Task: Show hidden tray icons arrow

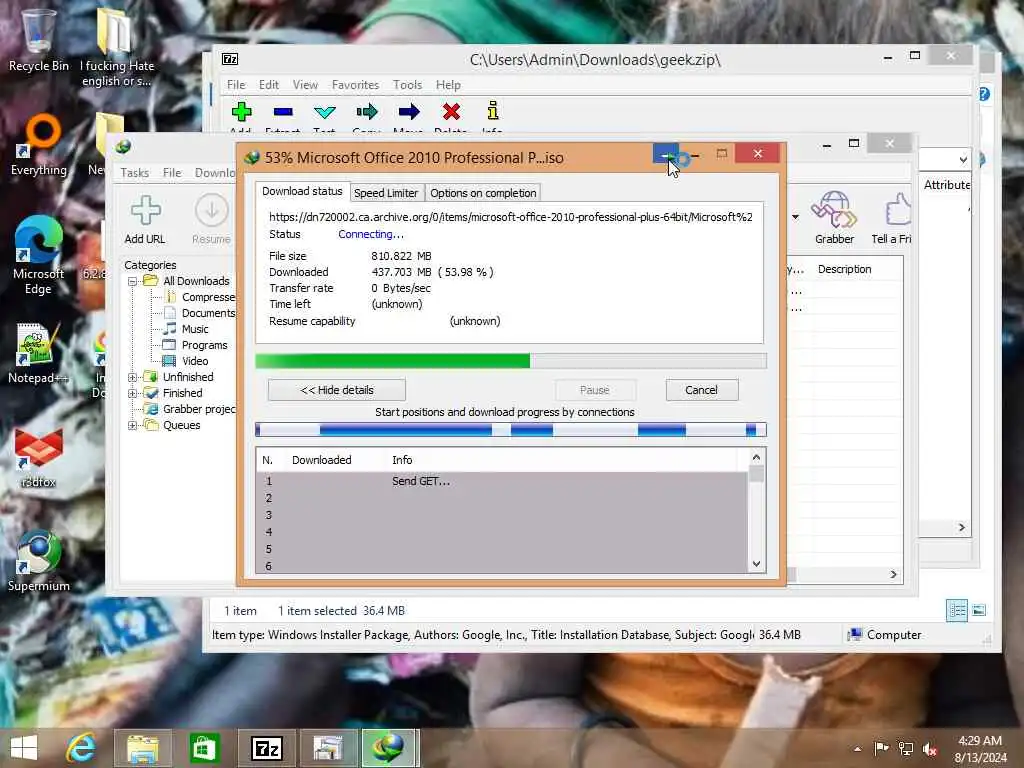Action: click(x=857, y=749)
